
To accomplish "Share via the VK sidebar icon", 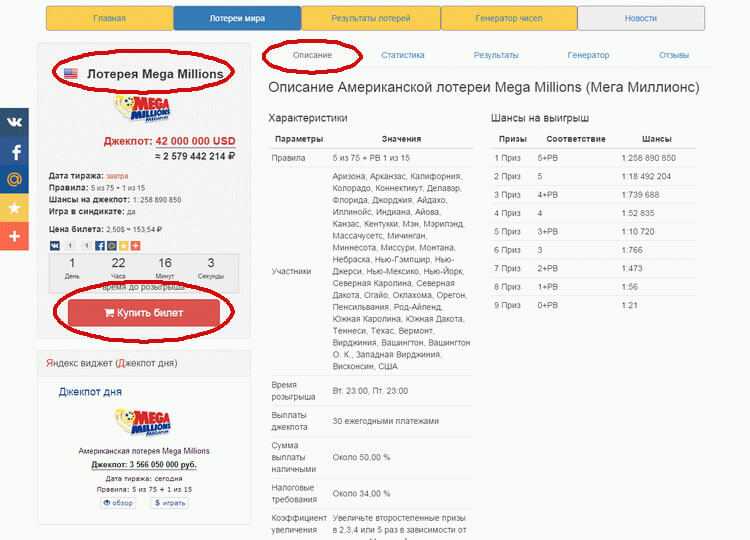I will pos(14,122).
